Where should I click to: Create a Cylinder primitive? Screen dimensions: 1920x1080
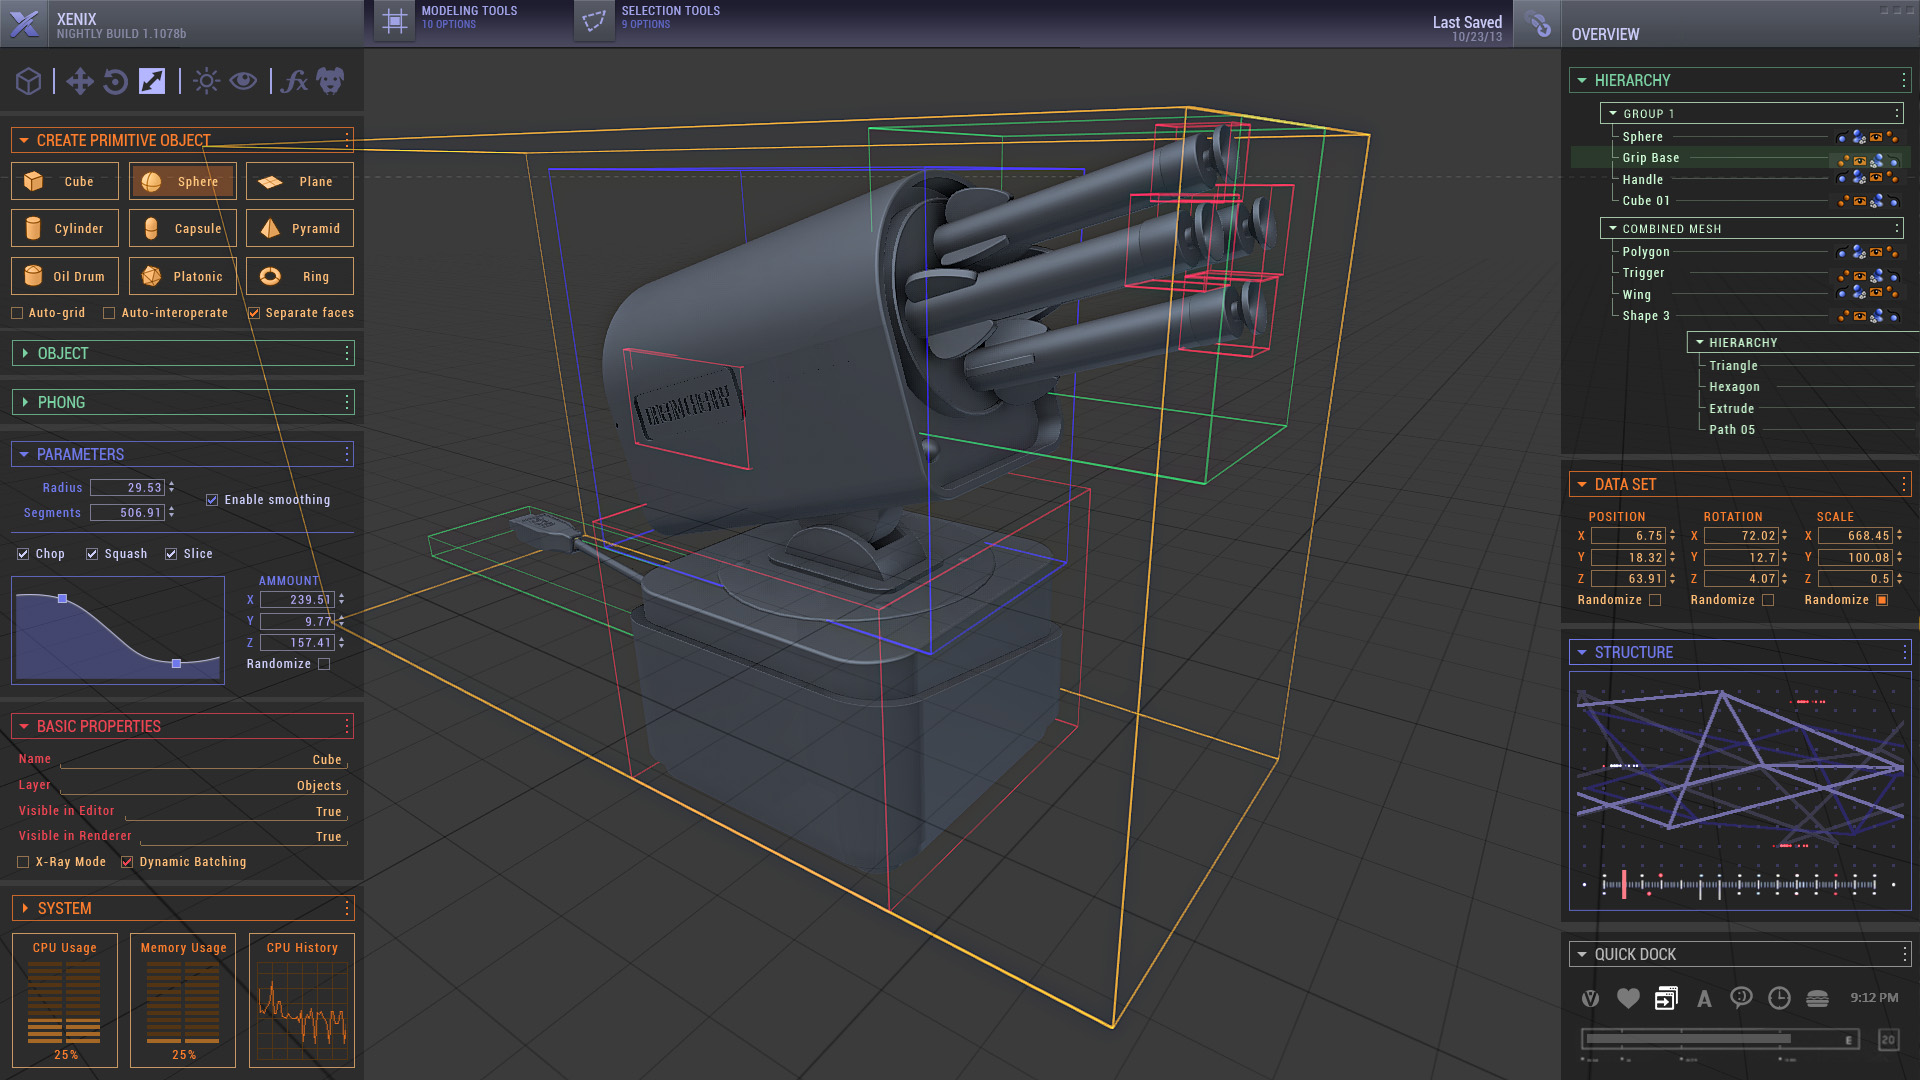coord(65,229)
